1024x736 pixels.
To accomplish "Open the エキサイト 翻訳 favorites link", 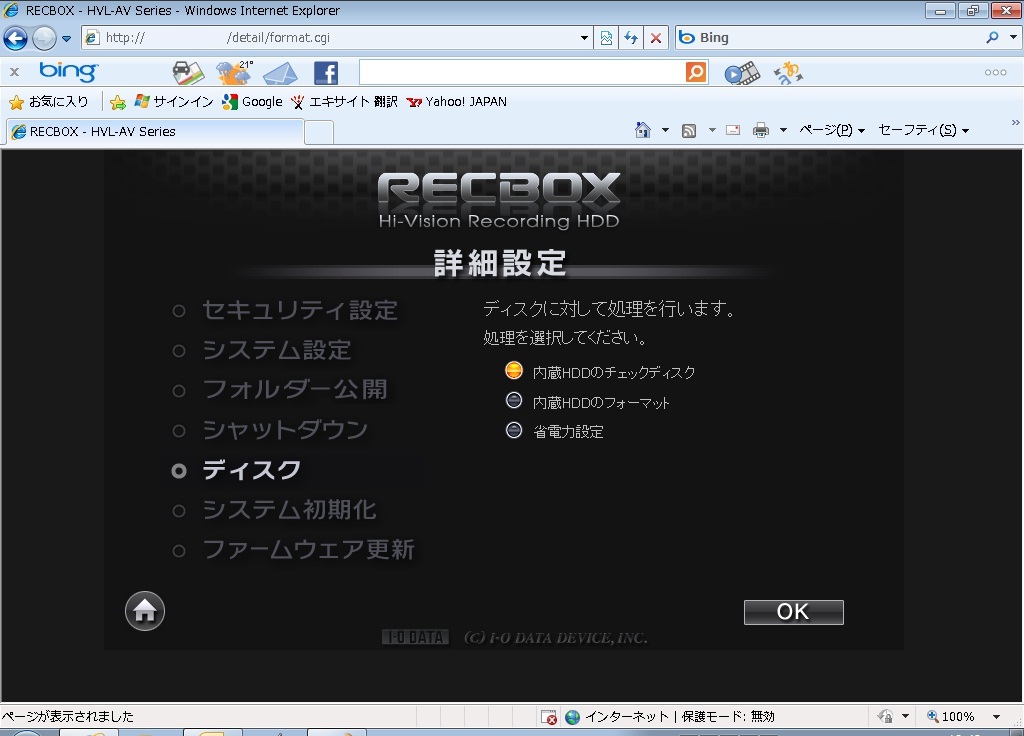I will coord(344,101).
